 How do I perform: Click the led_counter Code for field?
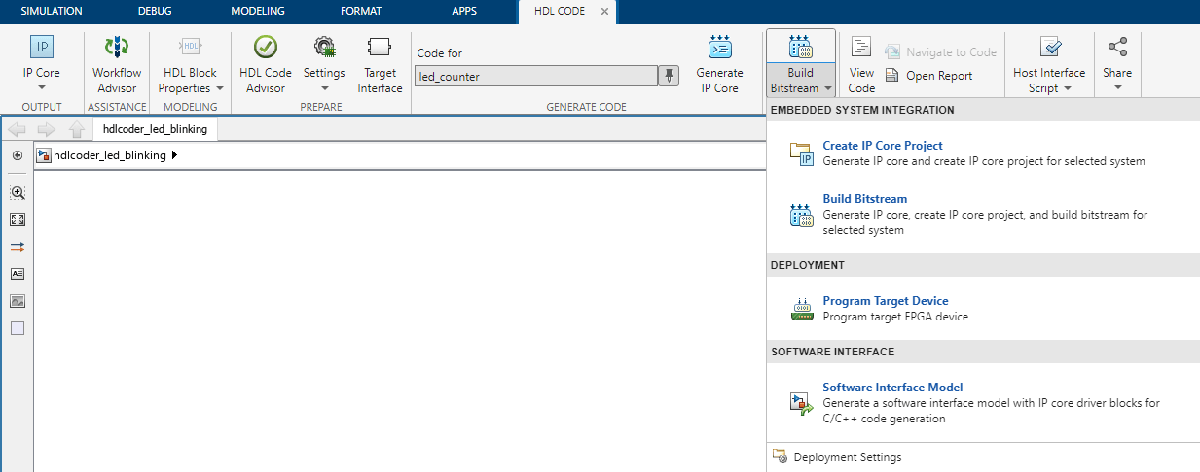535,76
